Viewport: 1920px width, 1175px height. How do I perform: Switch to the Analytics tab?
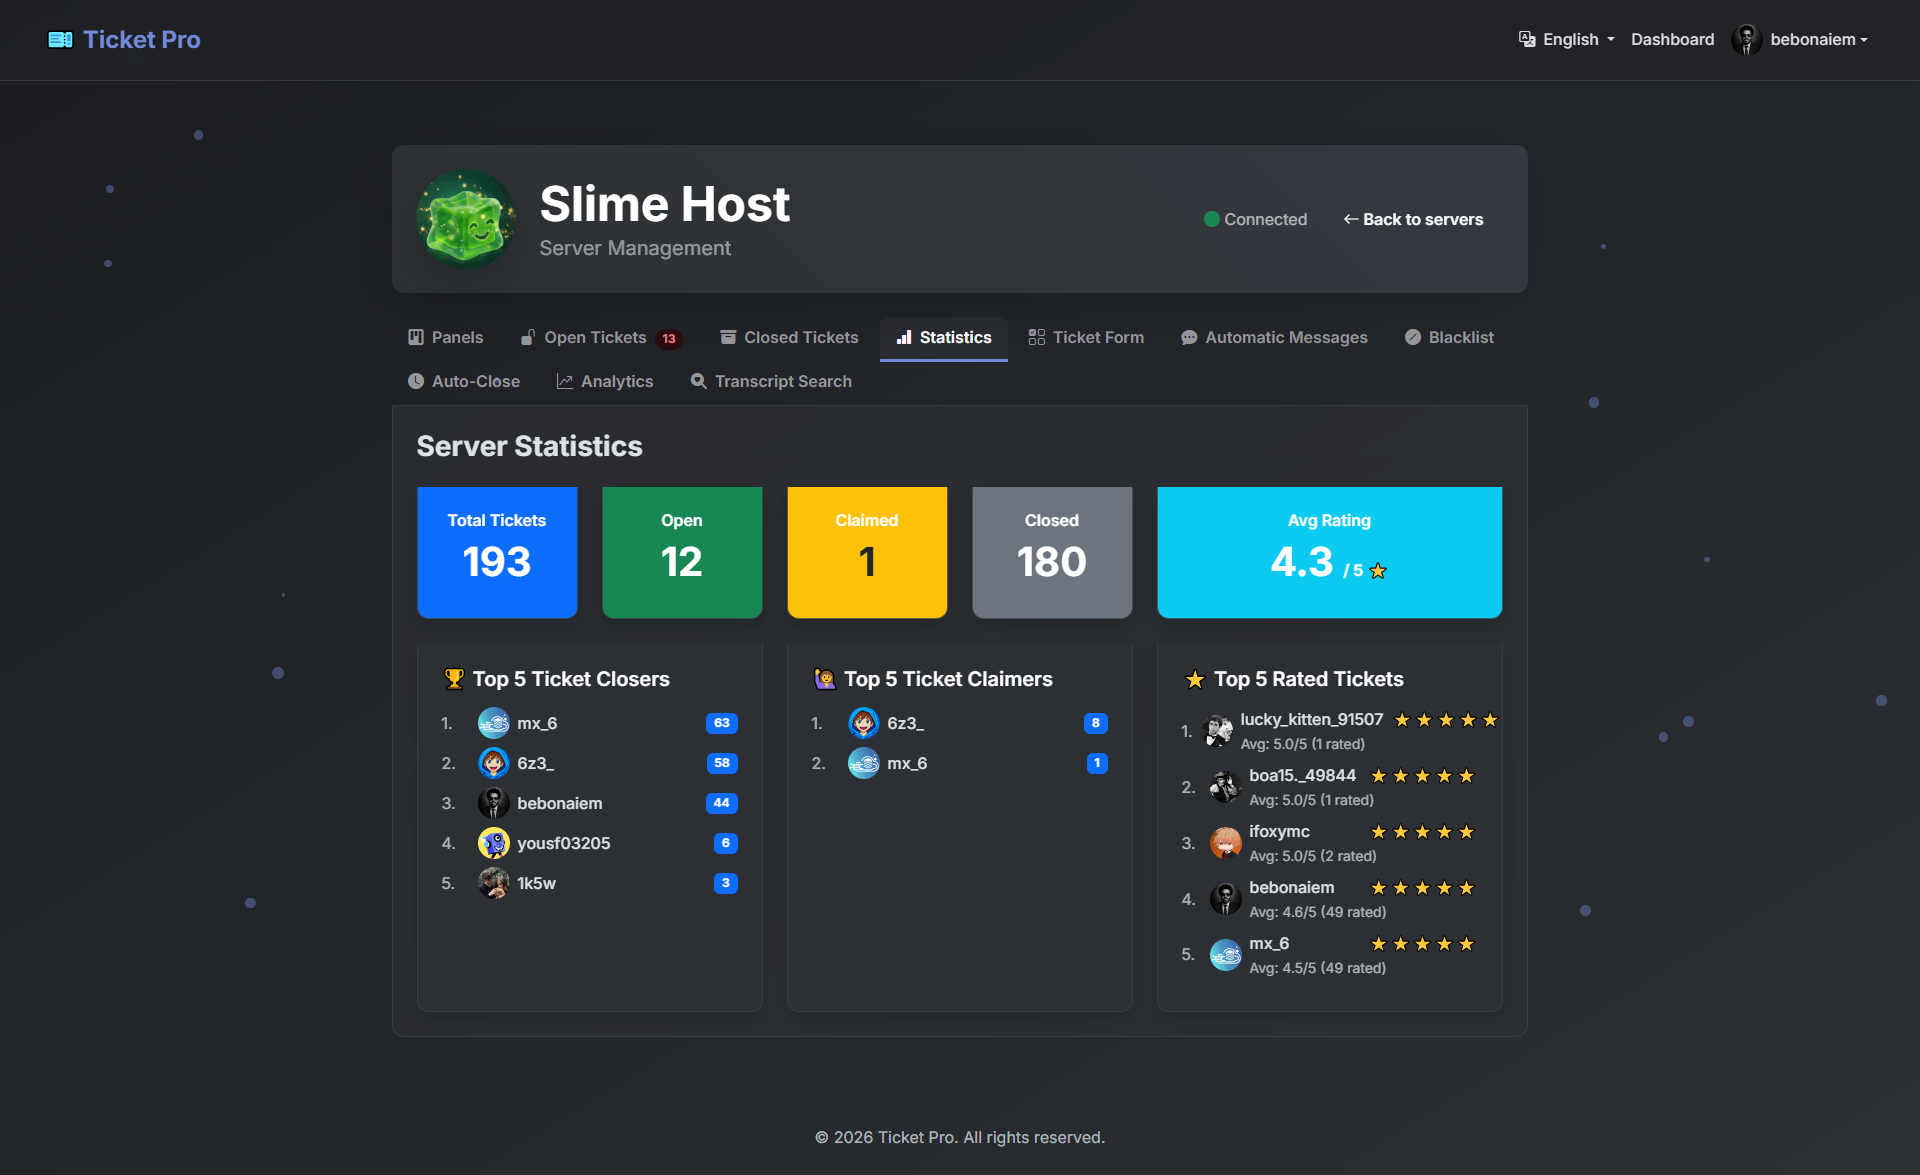605,381
